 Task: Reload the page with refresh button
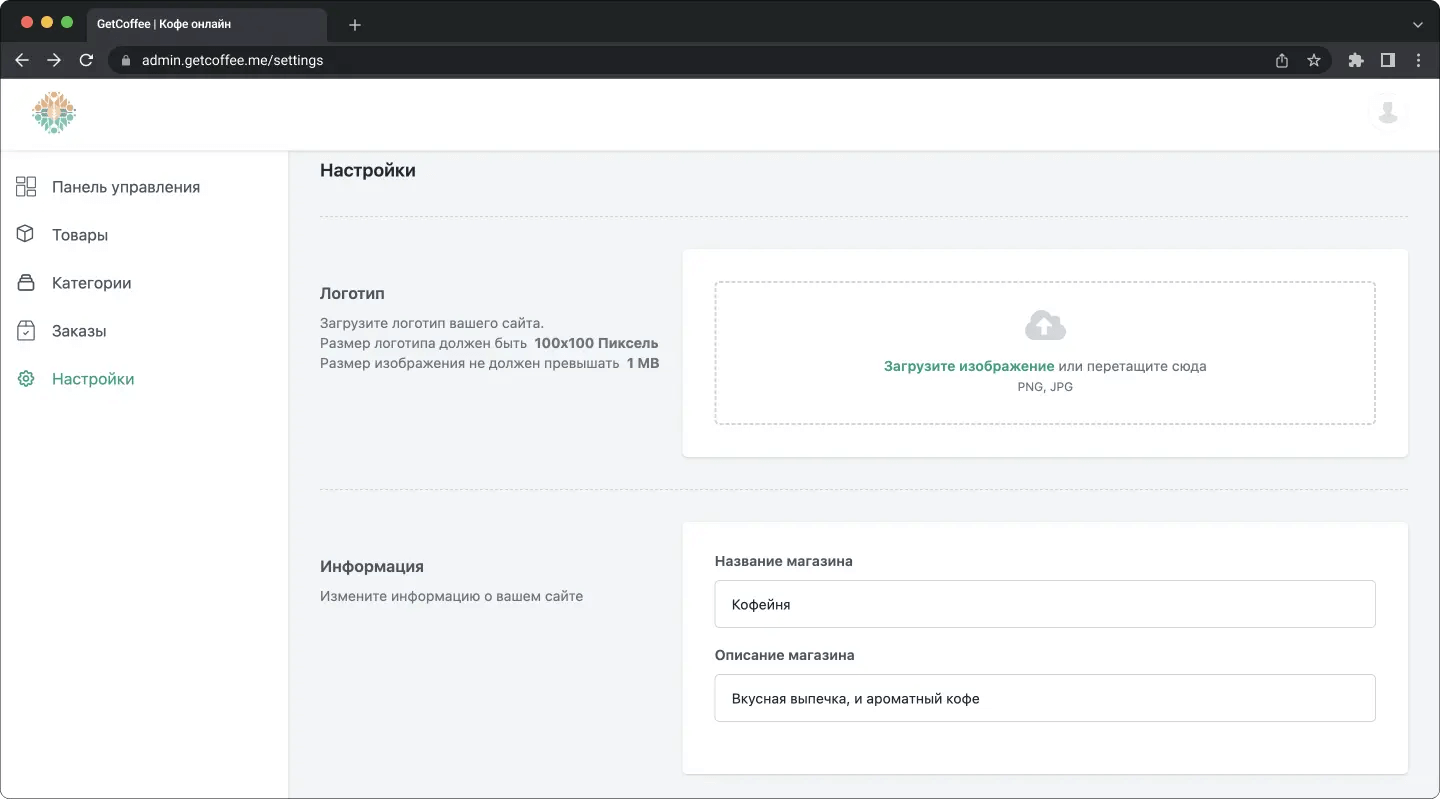(x=86, y=60)
